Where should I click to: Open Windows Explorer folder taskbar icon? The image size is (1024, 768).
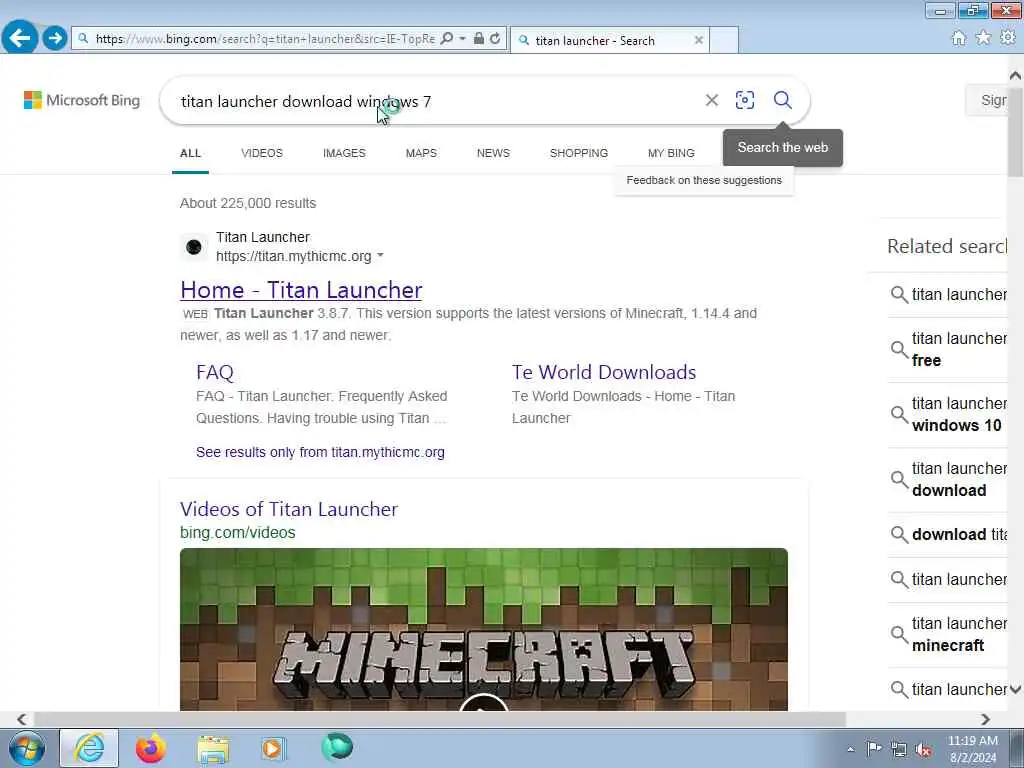(x=213, y=748)
